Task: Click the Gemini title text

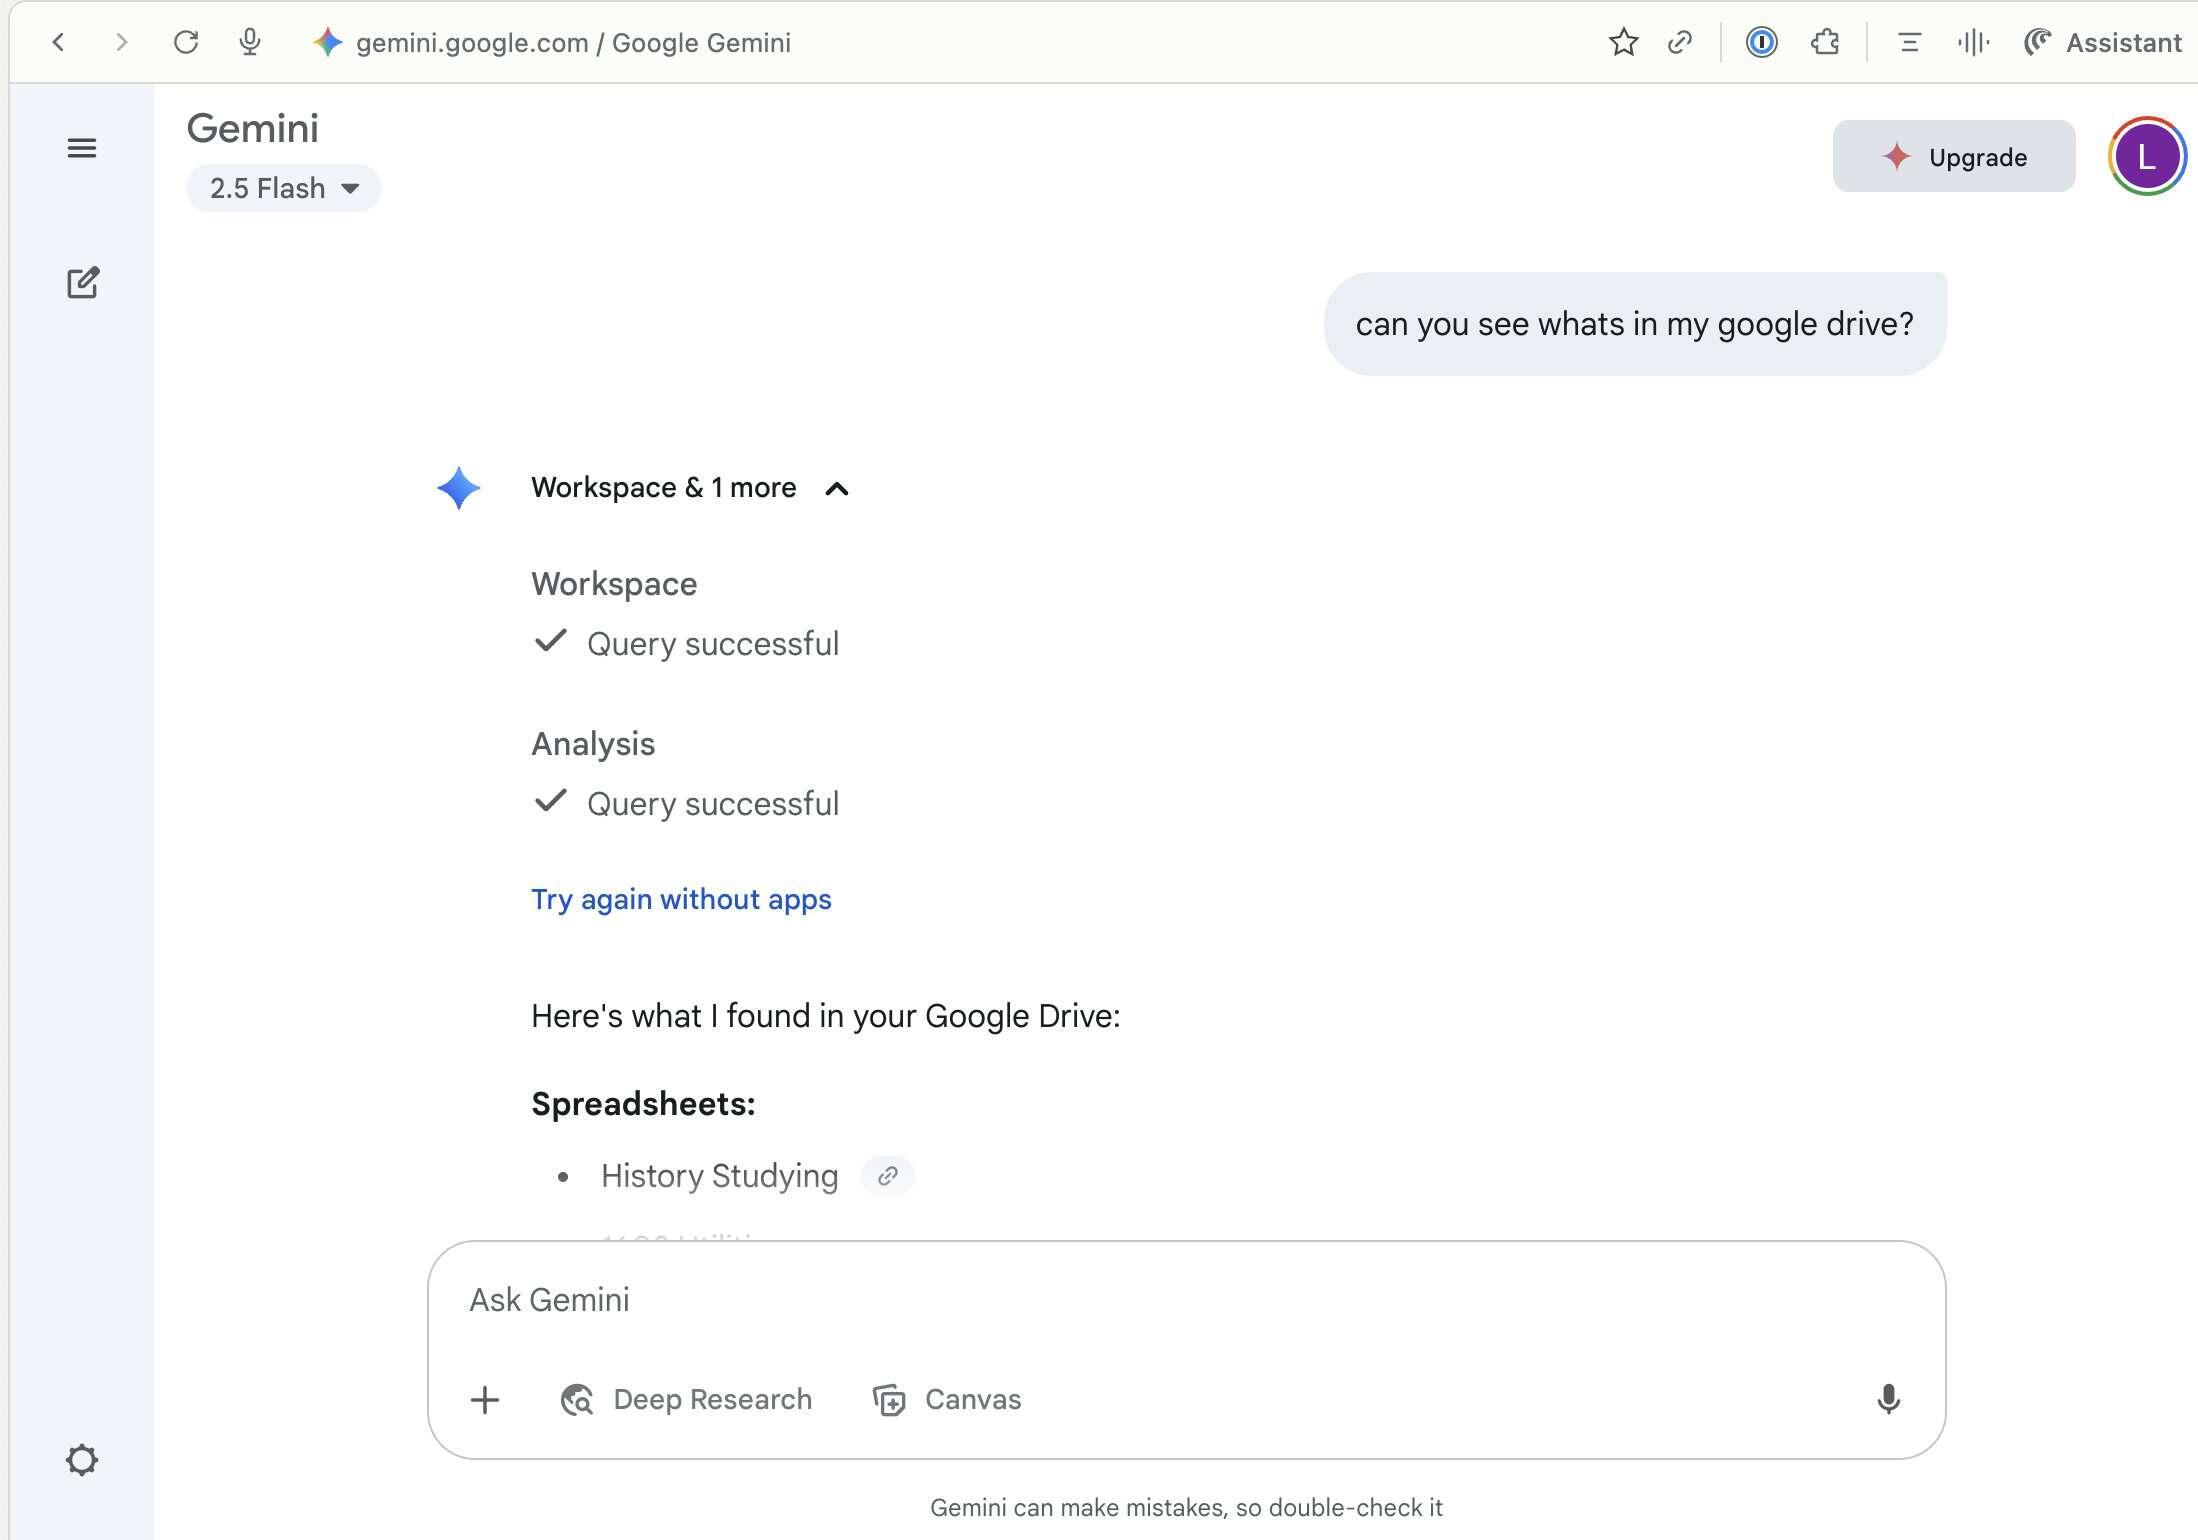Action: tap(252, 128)
